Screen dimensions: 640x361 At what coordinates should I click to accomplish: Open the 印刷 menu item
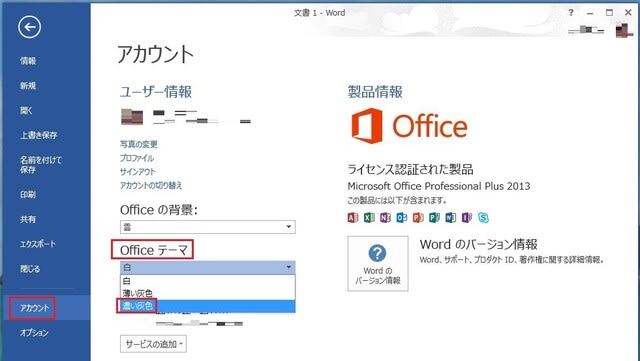(x=28, y=194)
